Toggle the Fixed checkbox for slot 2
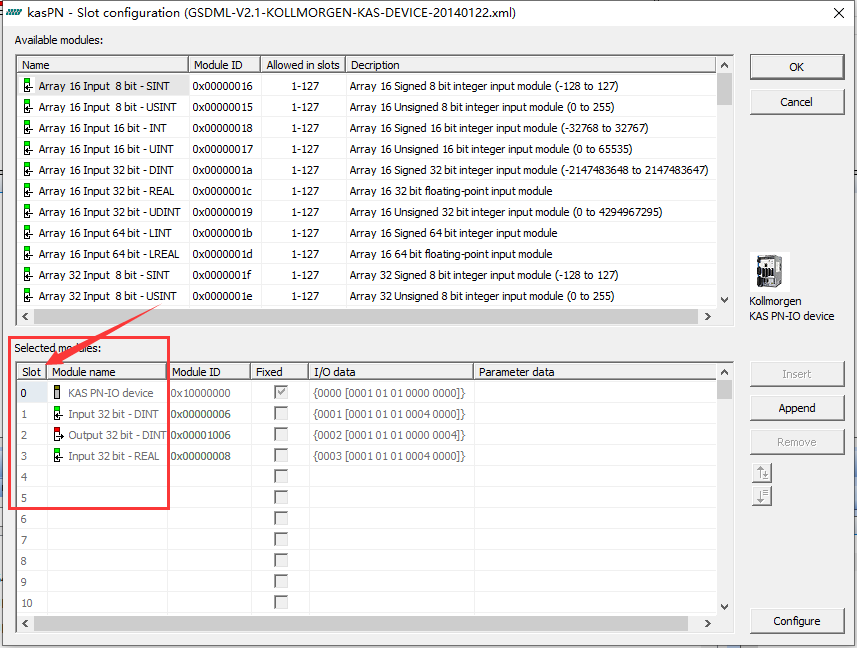 (x=281, y=435)
